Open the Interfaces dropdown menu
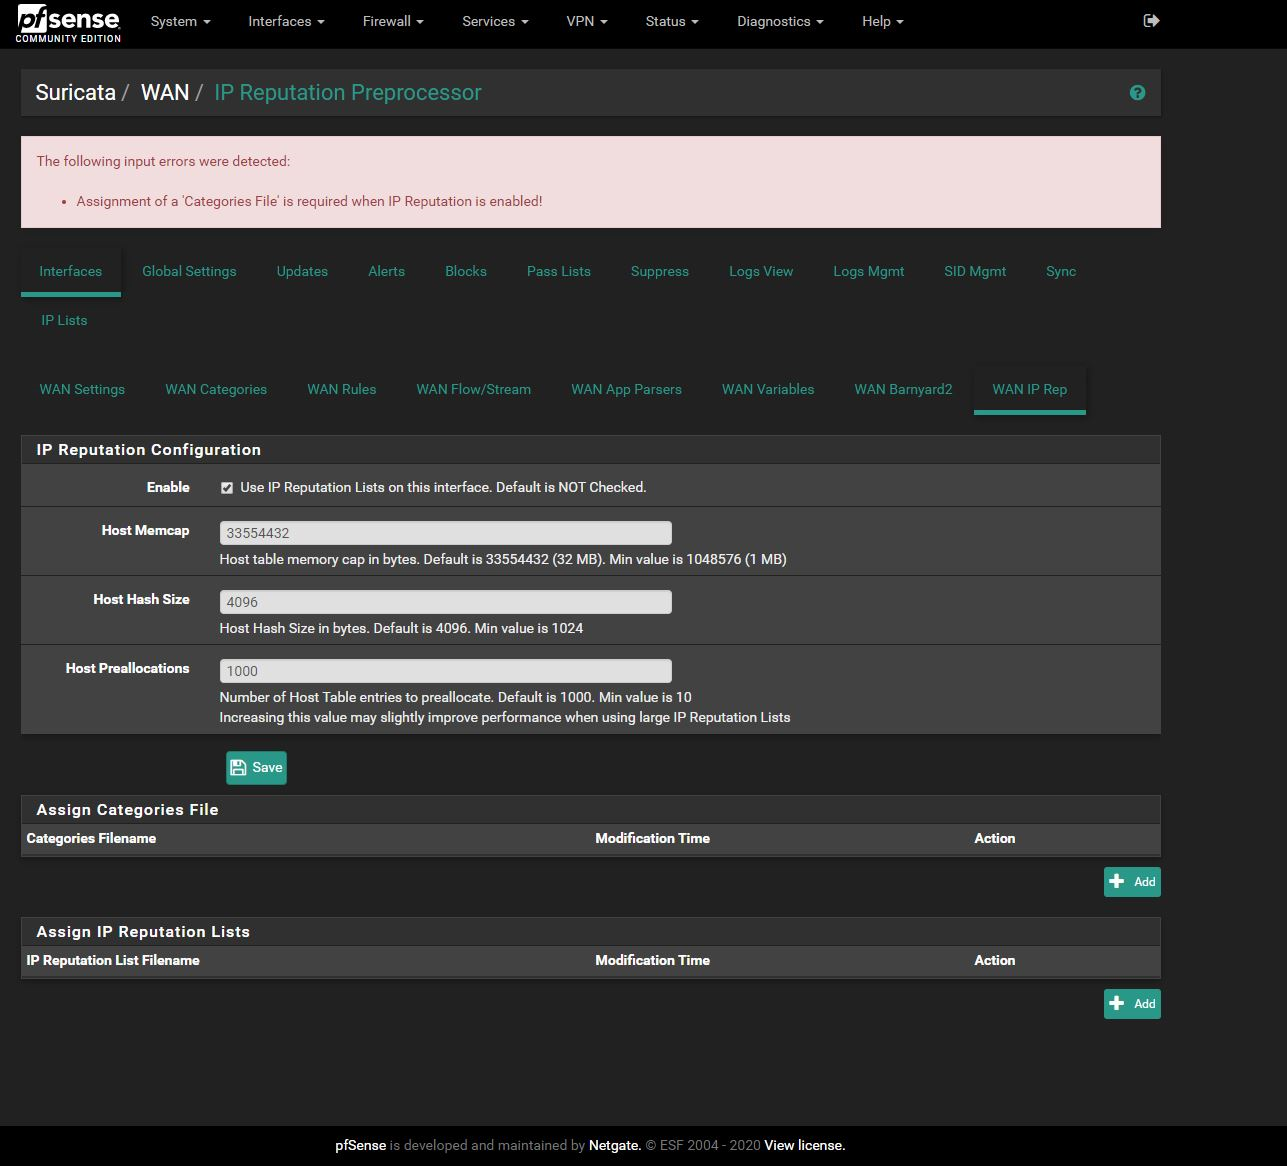This screenshot has width=1287, height=1166. [286, 21]
